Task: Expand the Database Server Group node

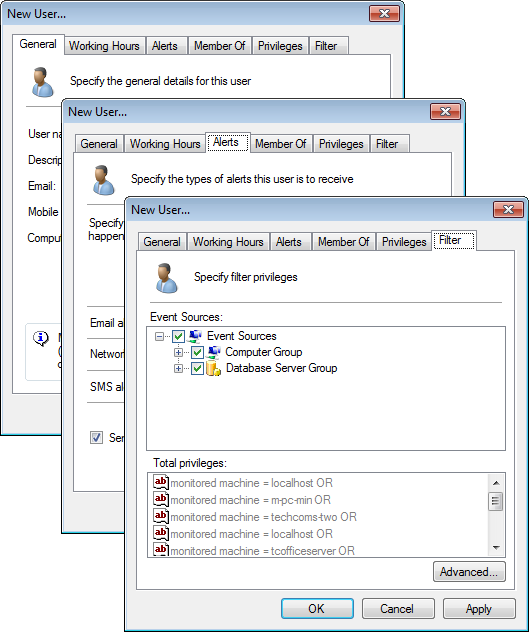Action: point(178,368)
